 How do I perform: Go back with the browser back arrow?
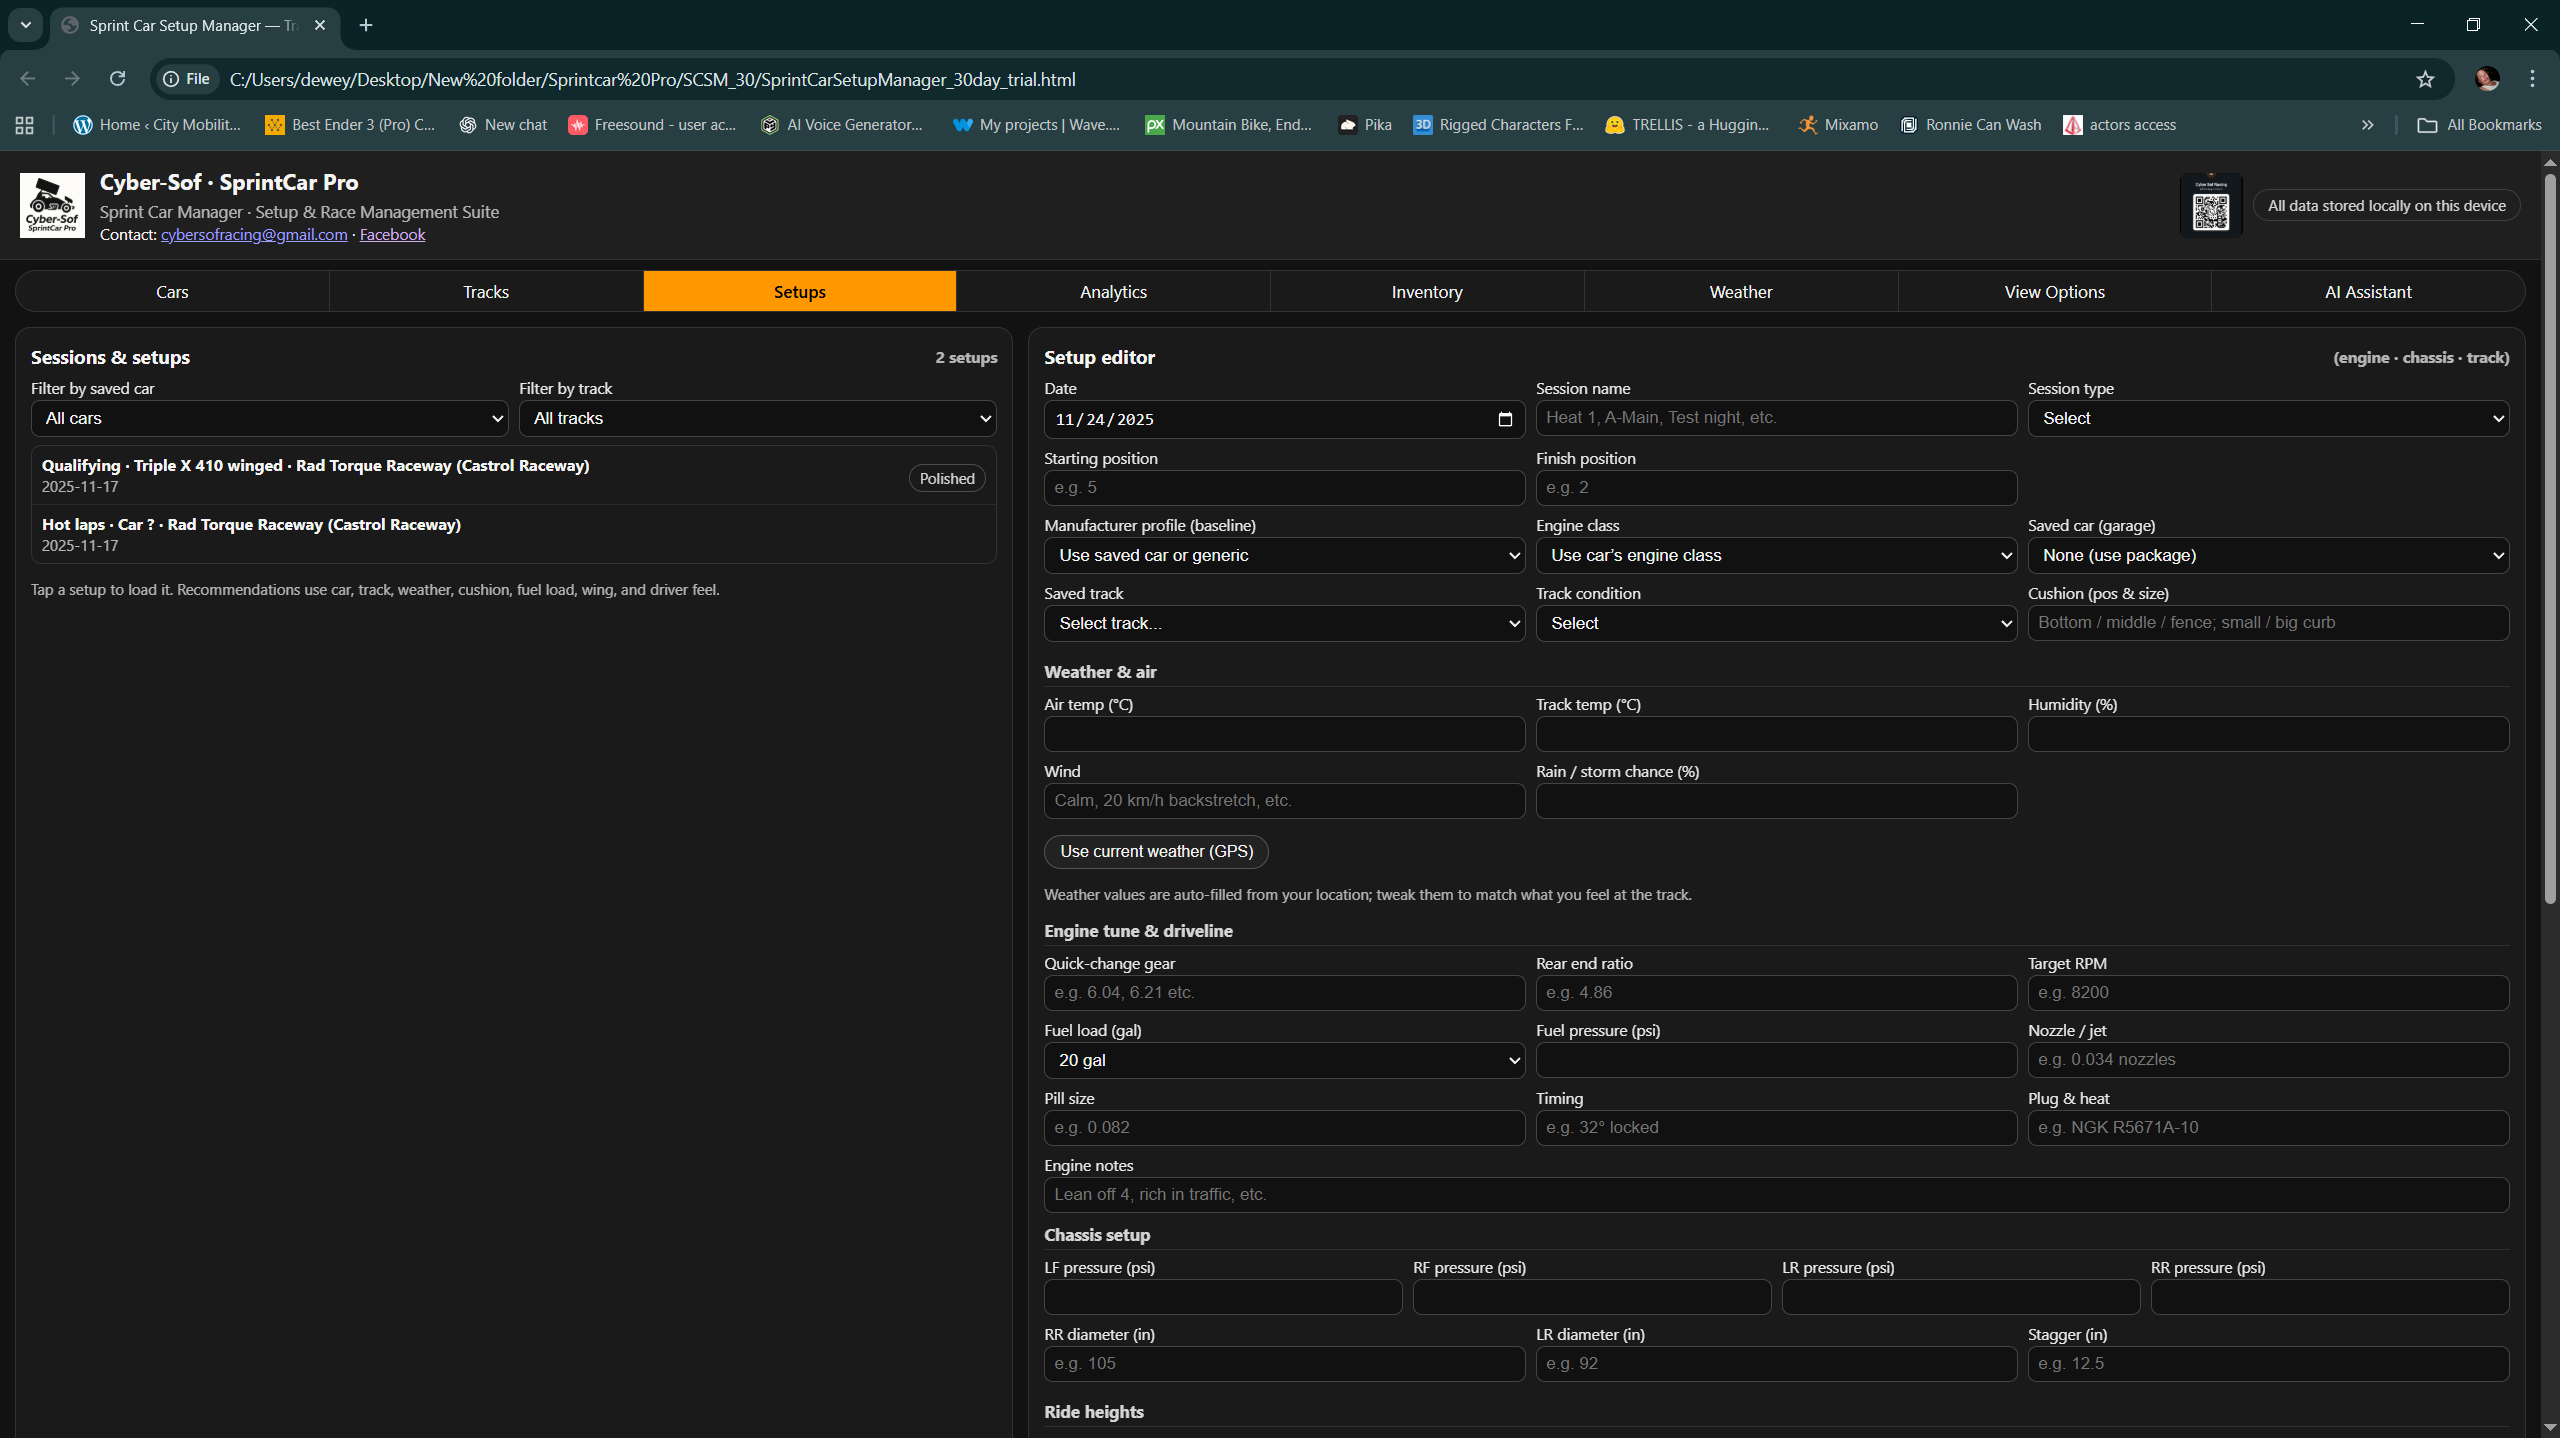(28, 79)
